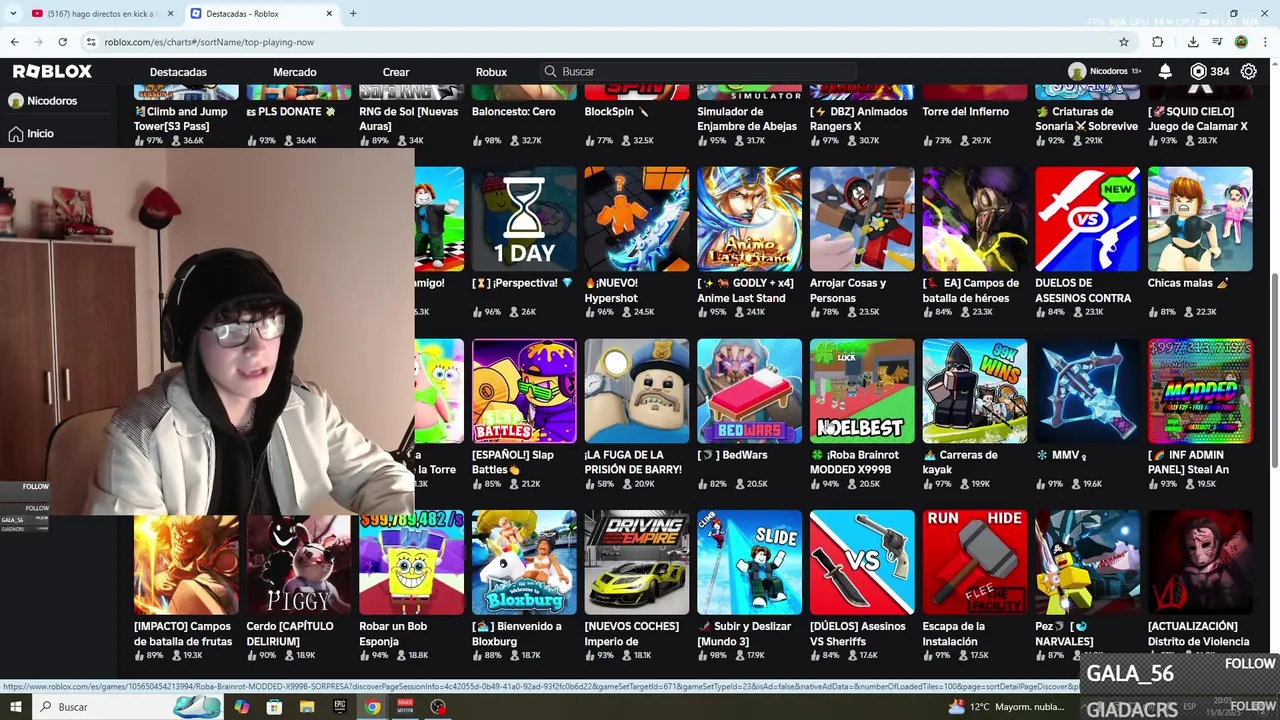
Task: Click the Robux balance icon showing 384
Action: pyautogui.click(x=1198, y=72)
